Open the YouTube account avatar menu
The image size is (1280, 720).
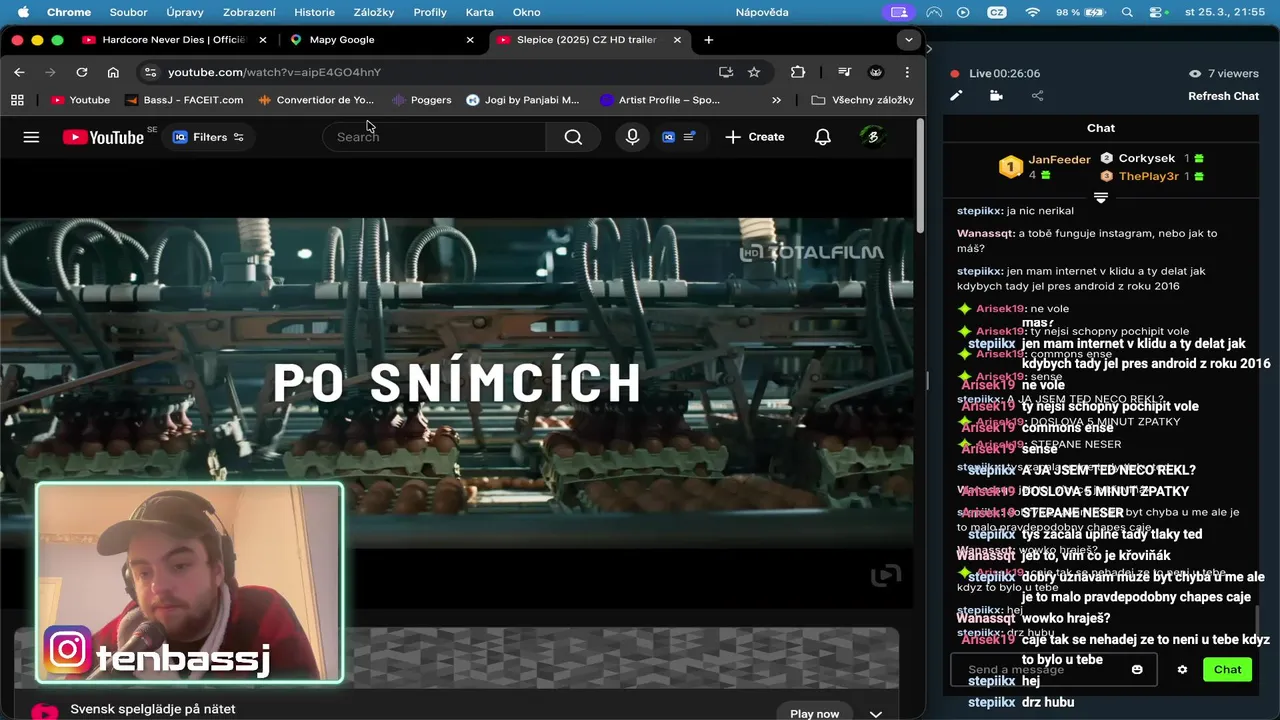coord(872,137)
